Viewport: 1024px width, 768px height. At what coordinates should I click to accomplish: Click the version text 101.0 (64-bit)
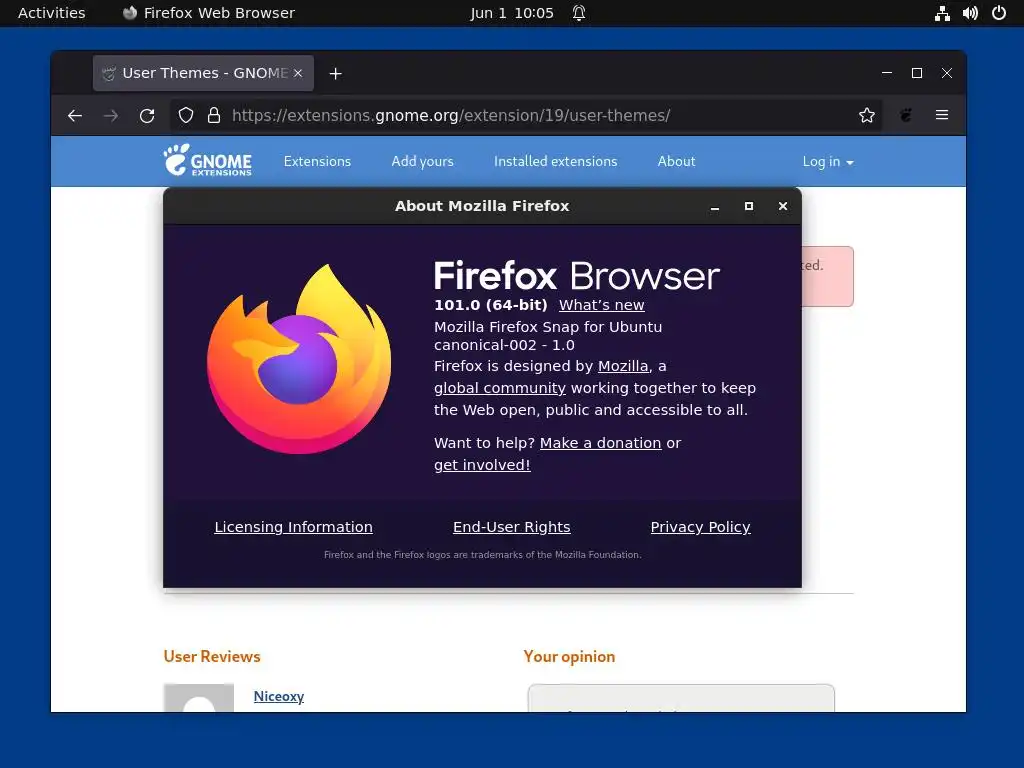tap(490, 305)
